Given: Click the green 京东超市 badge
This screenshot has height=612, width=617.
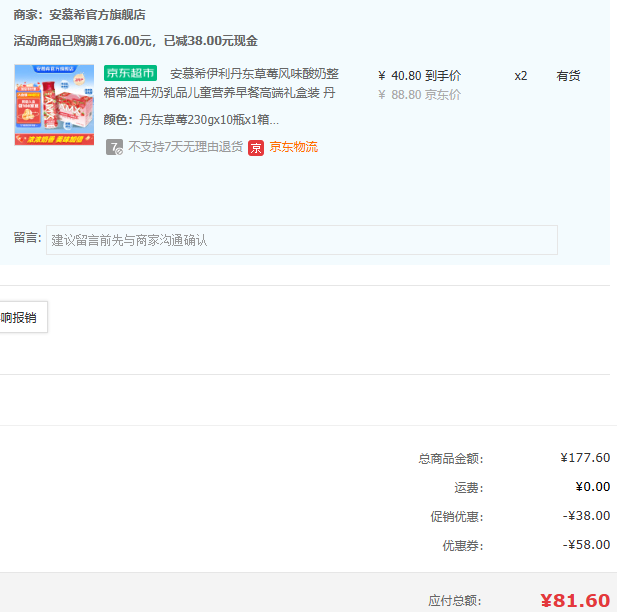Looking at the screenshot, I should [x=130, y=73].
